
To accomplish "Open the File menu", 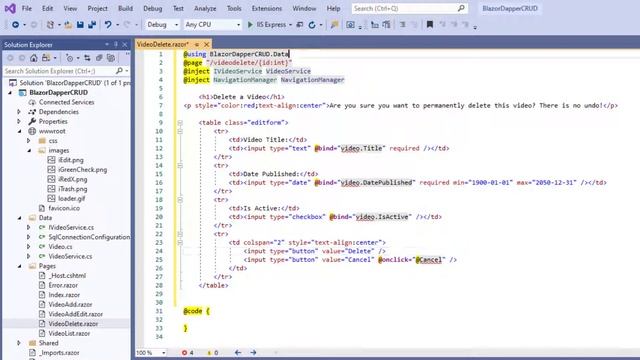I will [x=27, y=8].
